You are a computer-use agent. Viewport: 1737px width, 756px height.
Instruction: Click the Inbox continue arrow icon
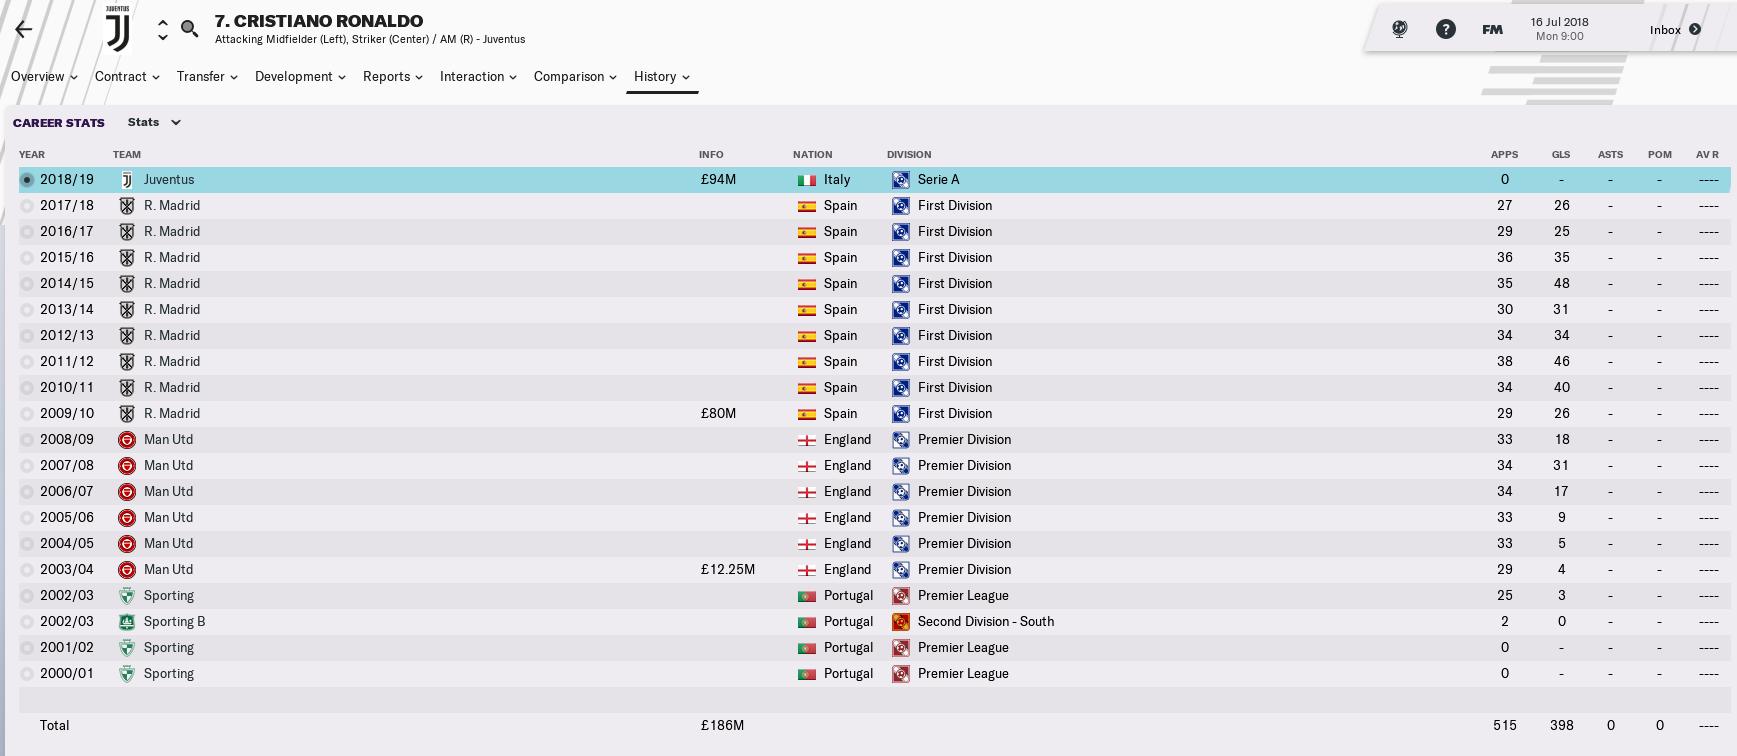pyautogui.click(x=1694, y=29)
